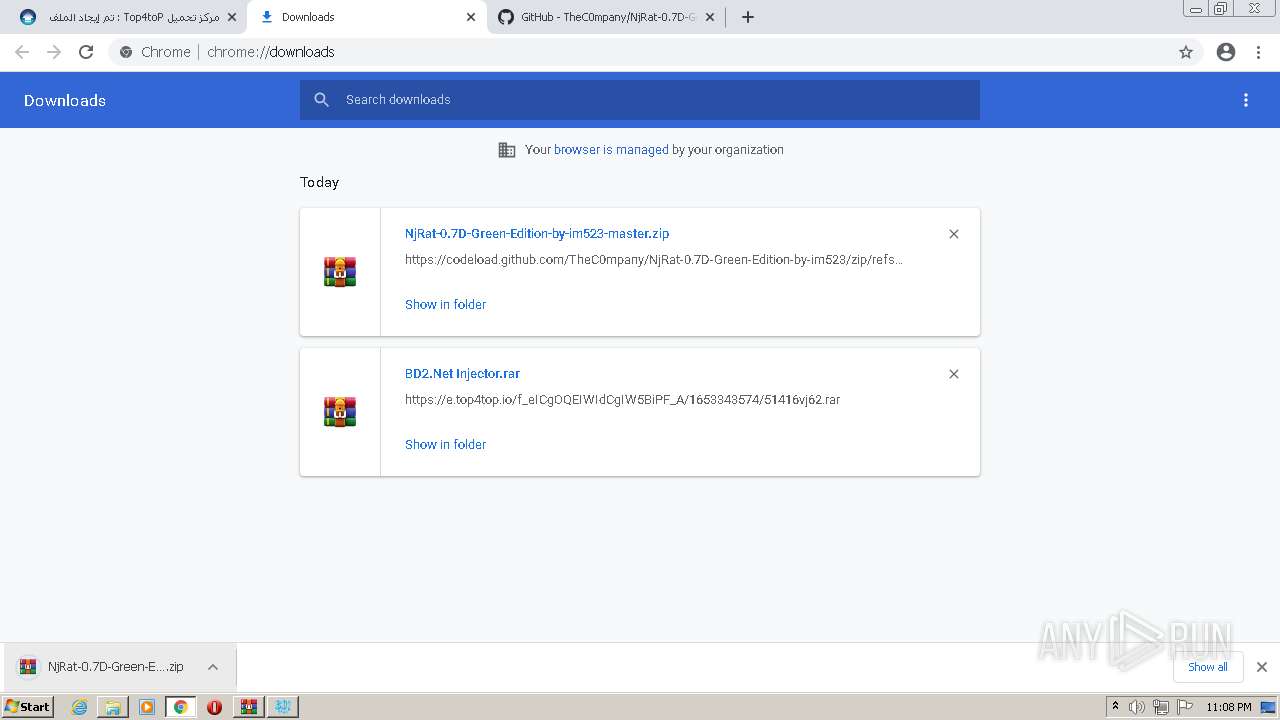Focus the Search downloads field
The image size is (1280, 720).
pyautogui.click(x=640, y=100)
